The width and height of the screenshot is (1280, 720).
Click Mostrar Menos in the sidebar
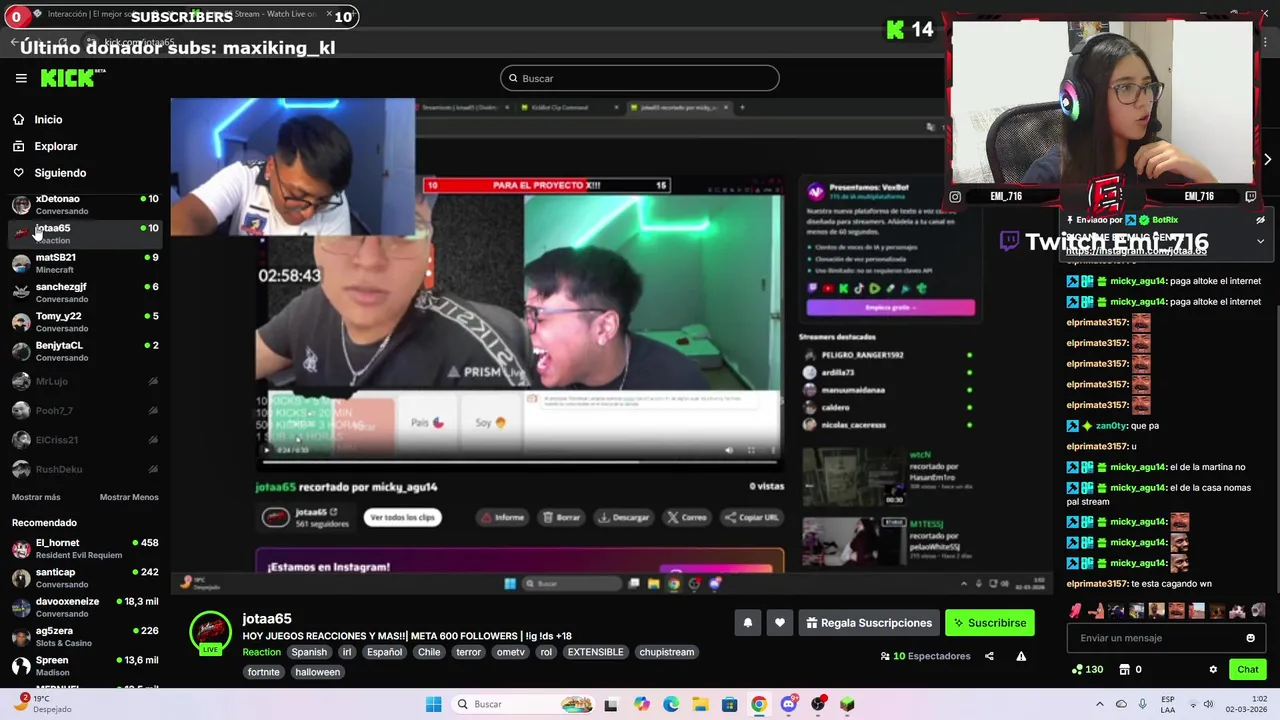[129, 497]
